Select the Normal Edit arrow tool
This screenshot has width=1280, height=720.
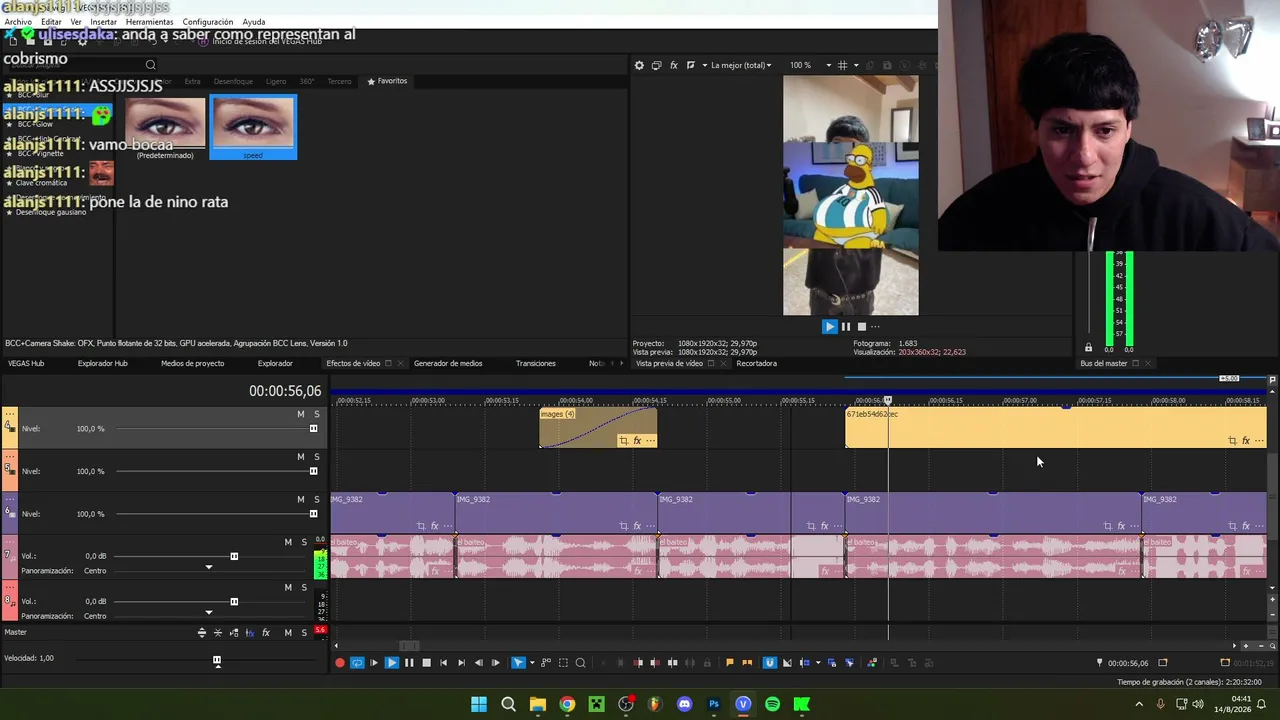coord(518,662)
